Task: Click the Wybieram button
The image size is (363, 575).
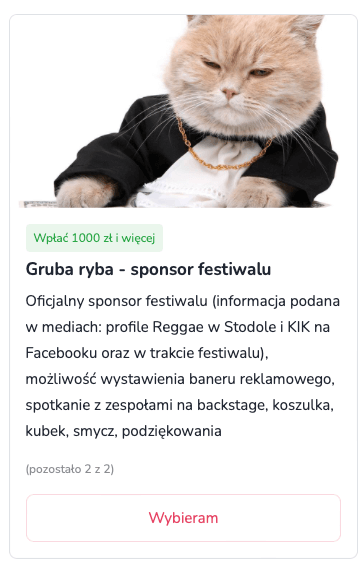Action: [183, 517]
